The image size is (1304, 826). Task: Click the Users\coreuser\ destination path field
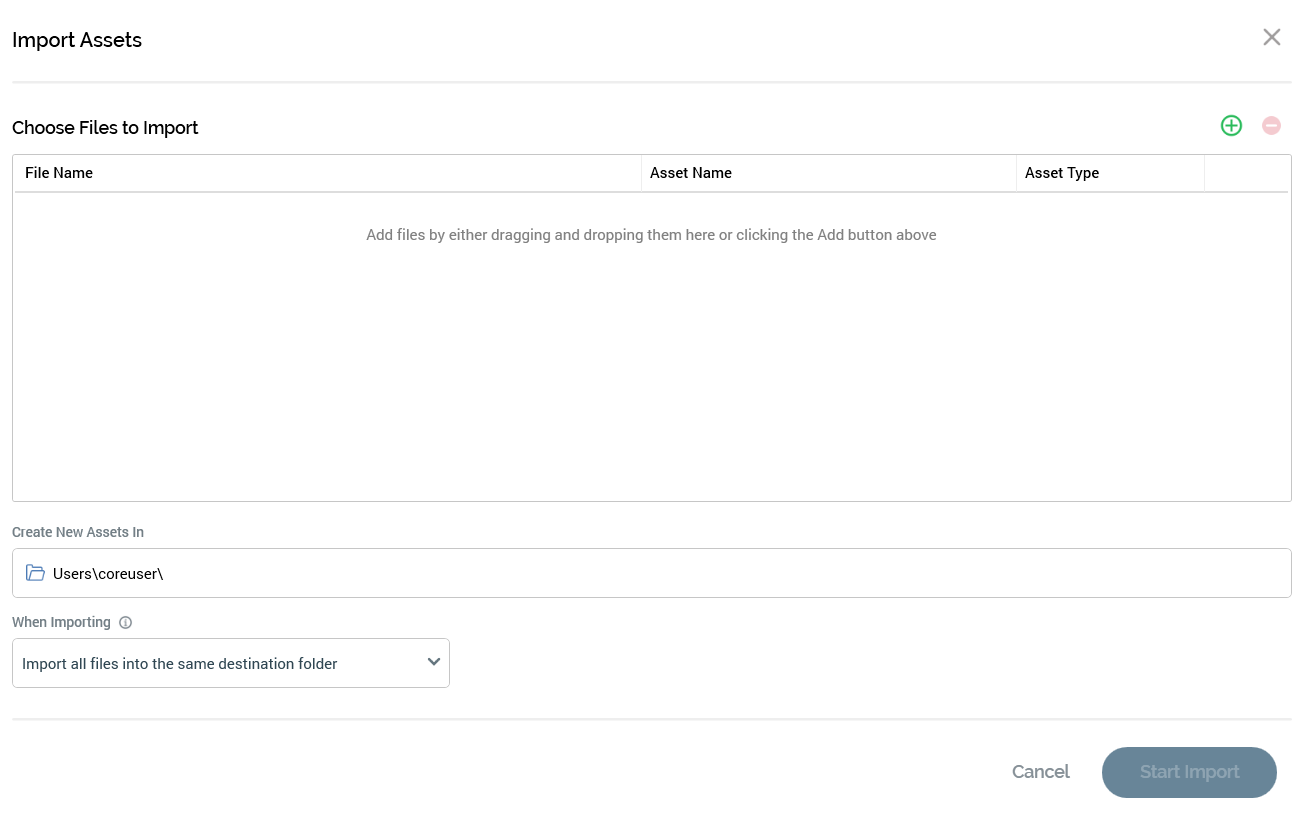click(x=650, y=573)
